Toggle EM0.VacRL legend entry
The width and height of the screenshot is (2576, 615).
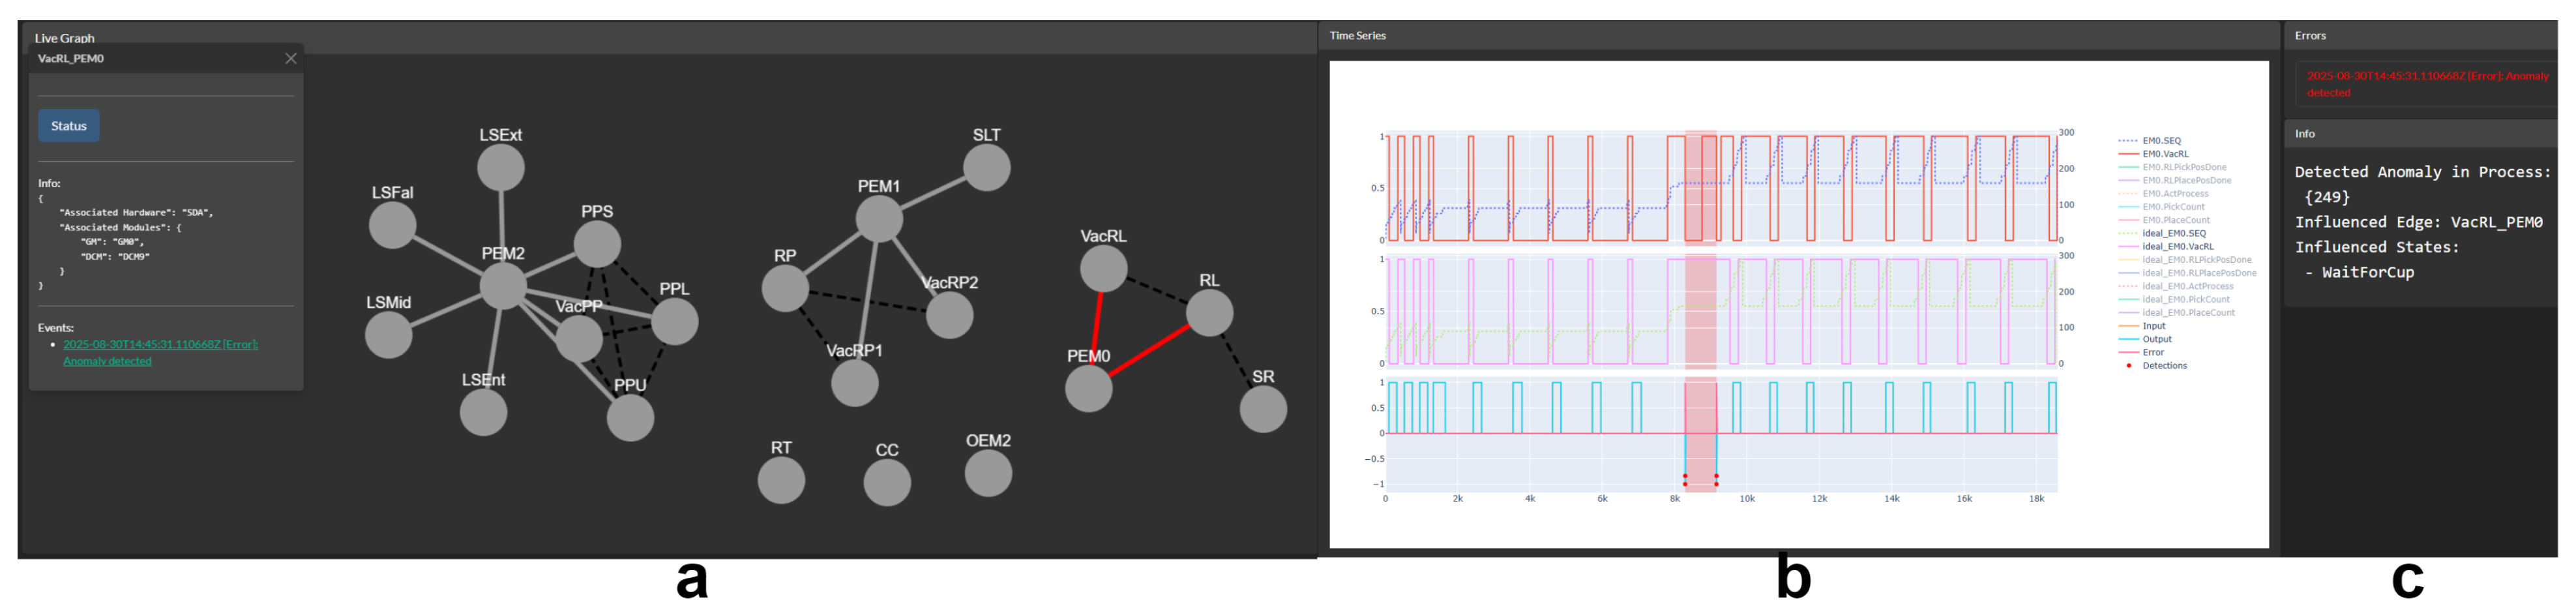2165,154
